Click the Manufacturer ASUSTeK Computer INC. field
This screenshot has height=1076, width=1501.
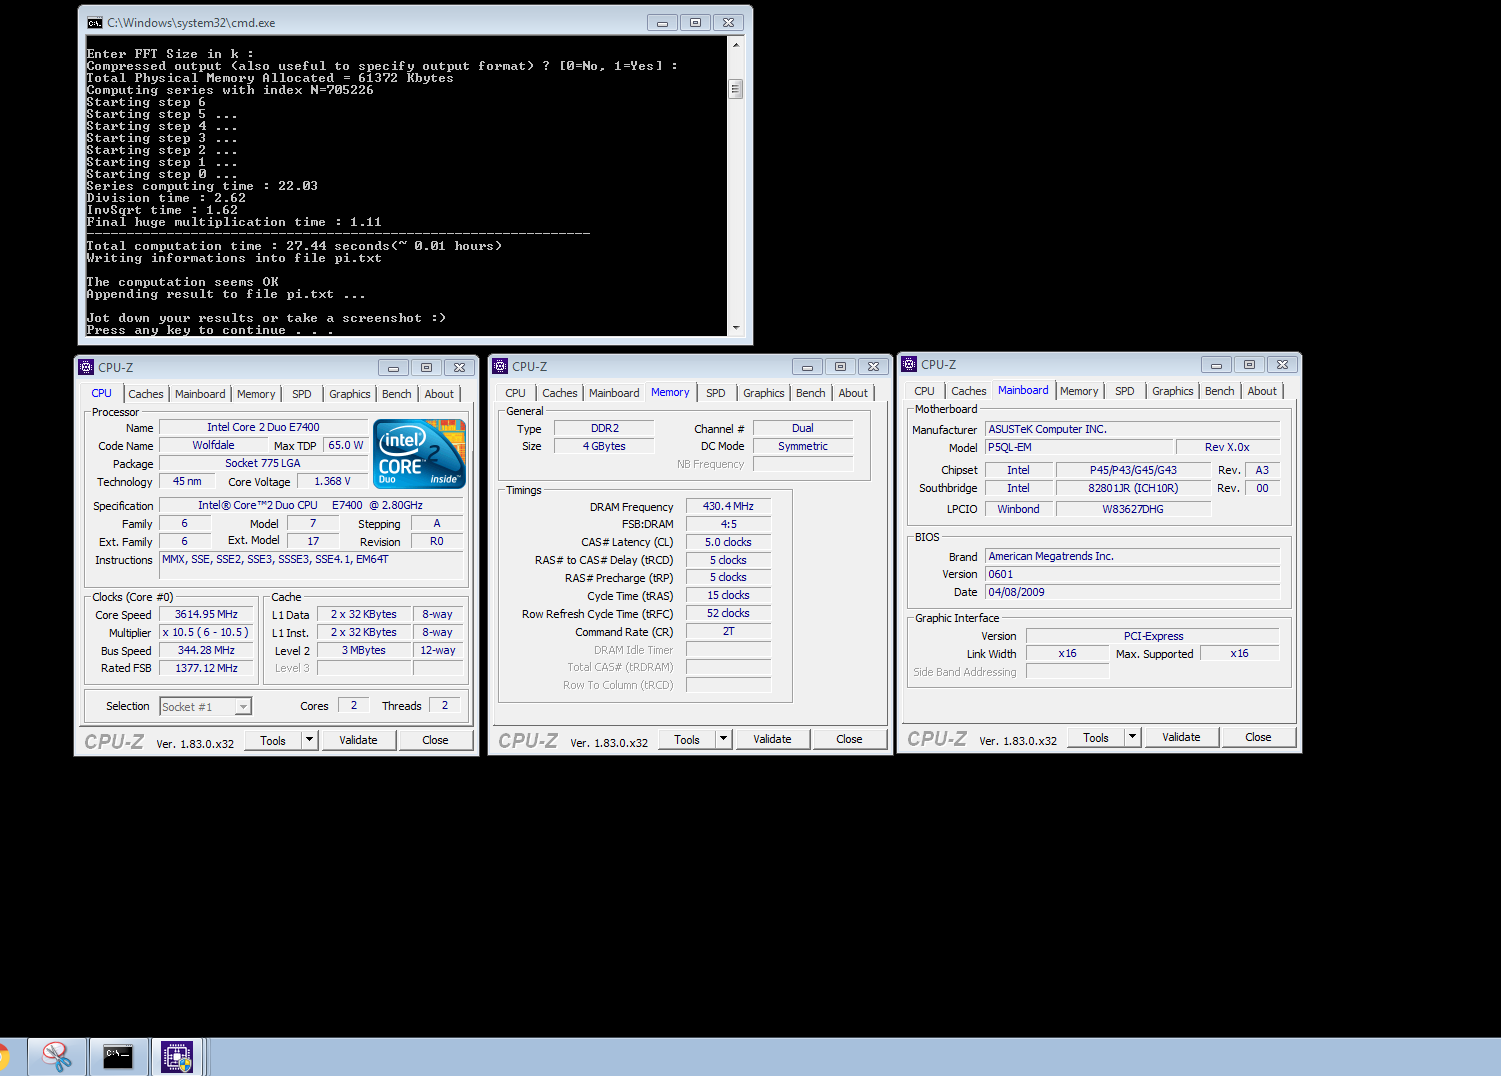click(1132, 429)
